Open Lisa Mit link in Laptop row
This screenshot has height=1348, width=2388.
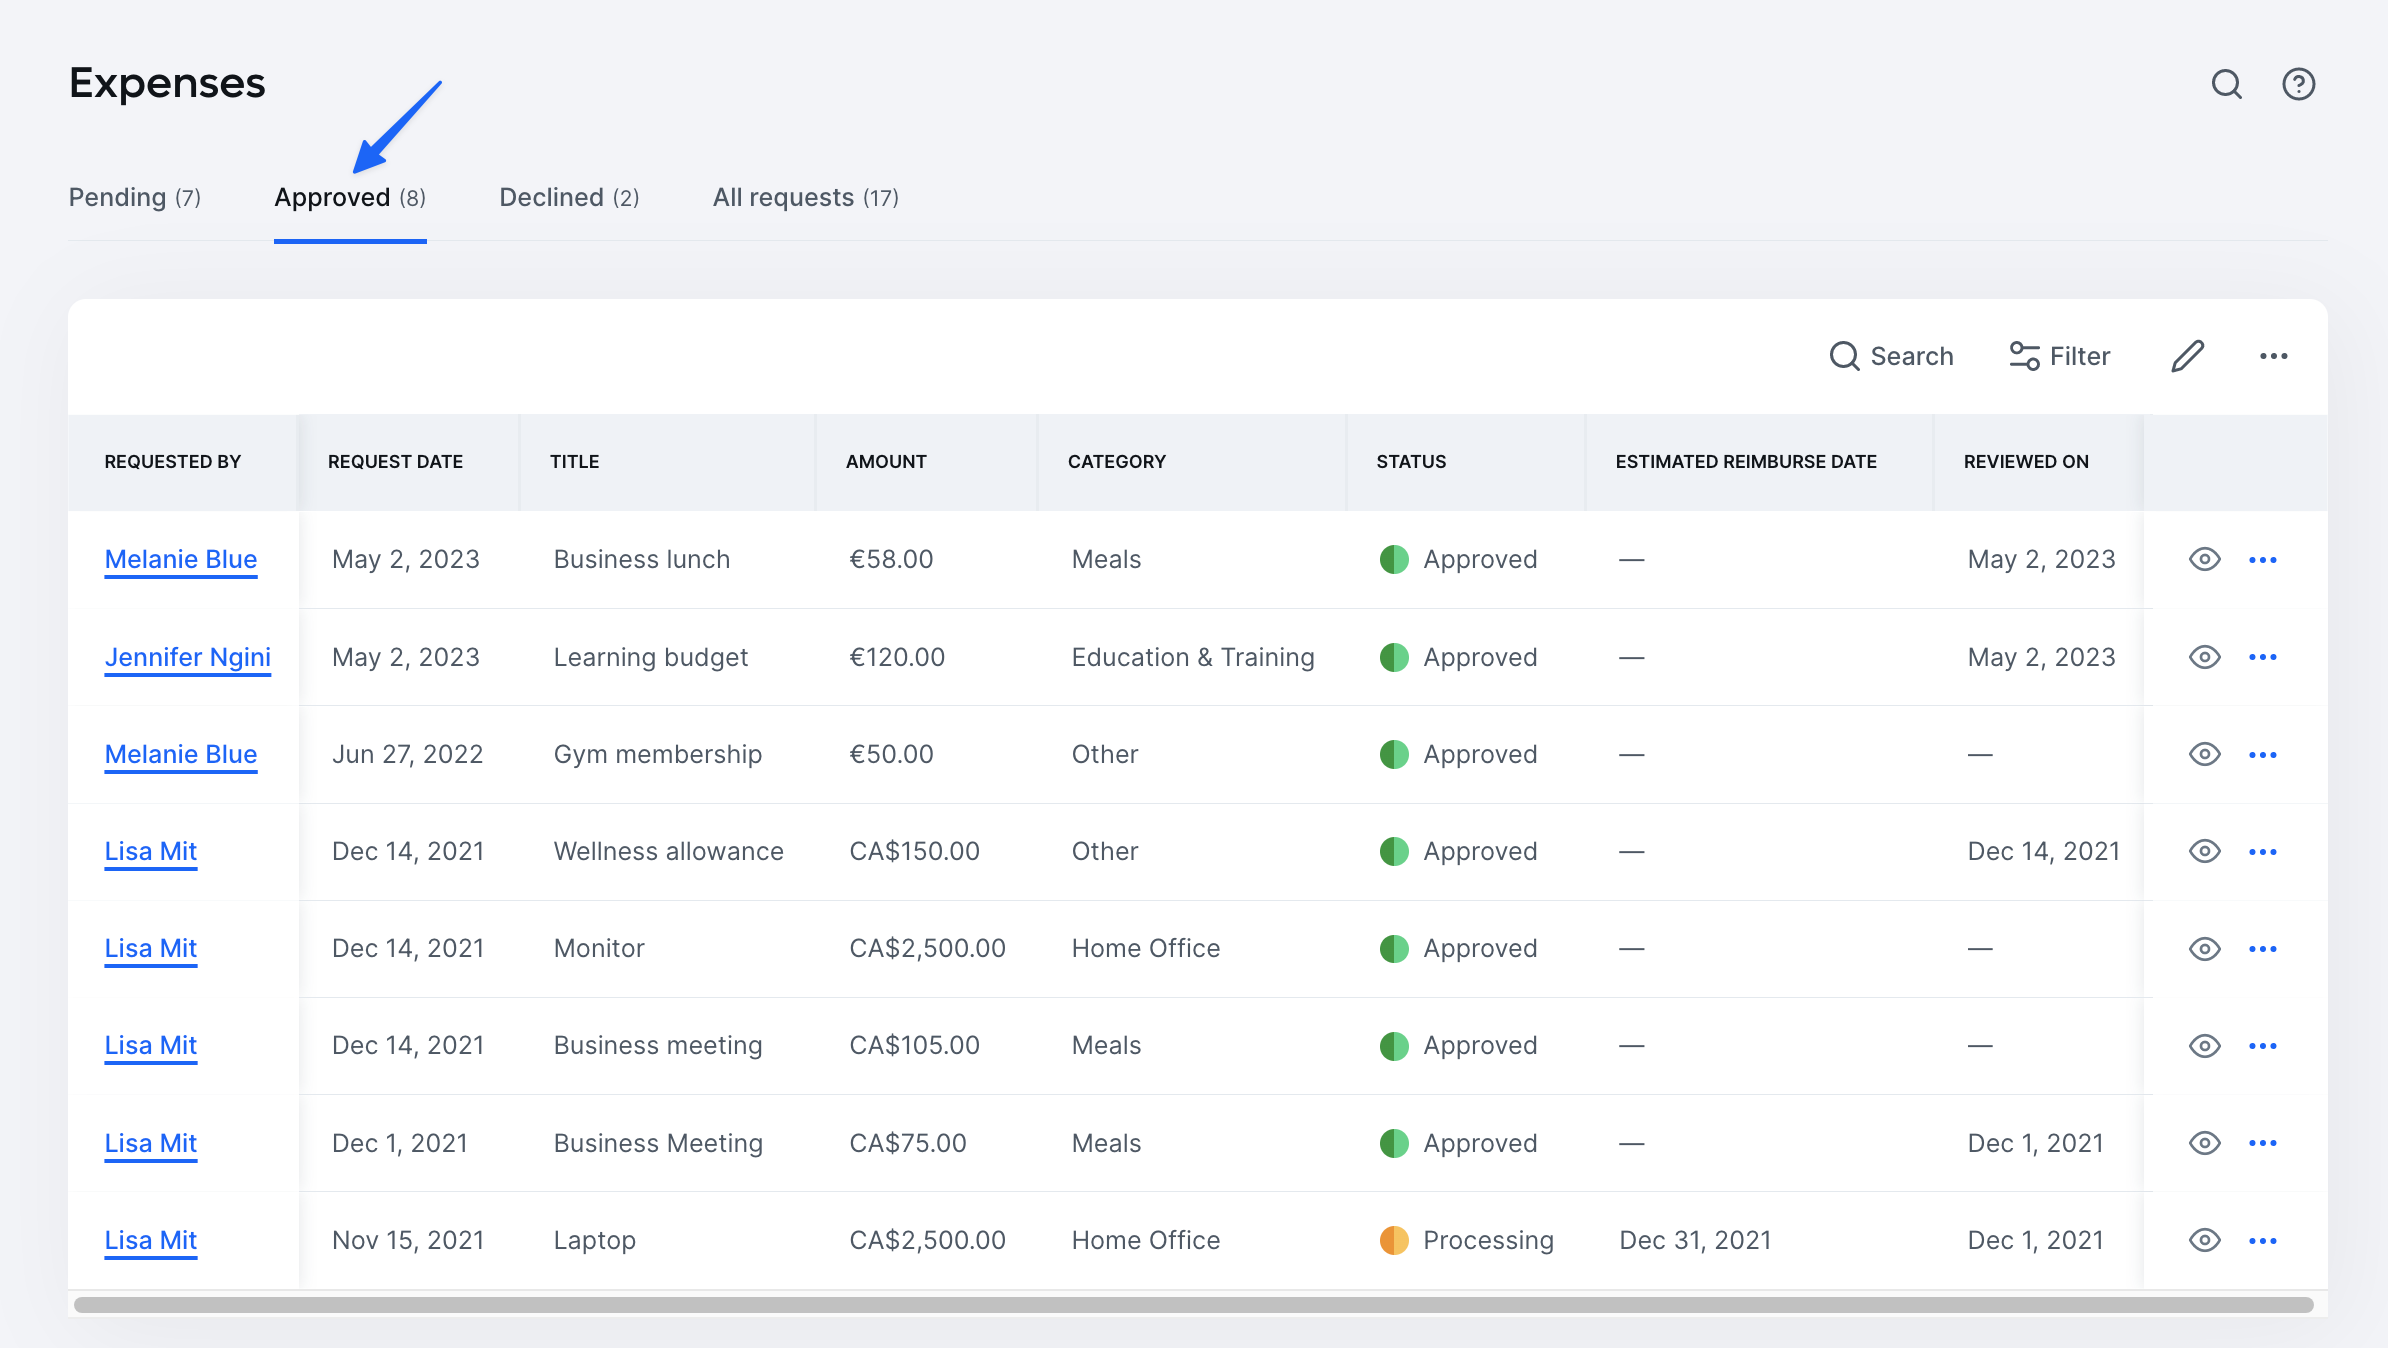[151, 1240]
